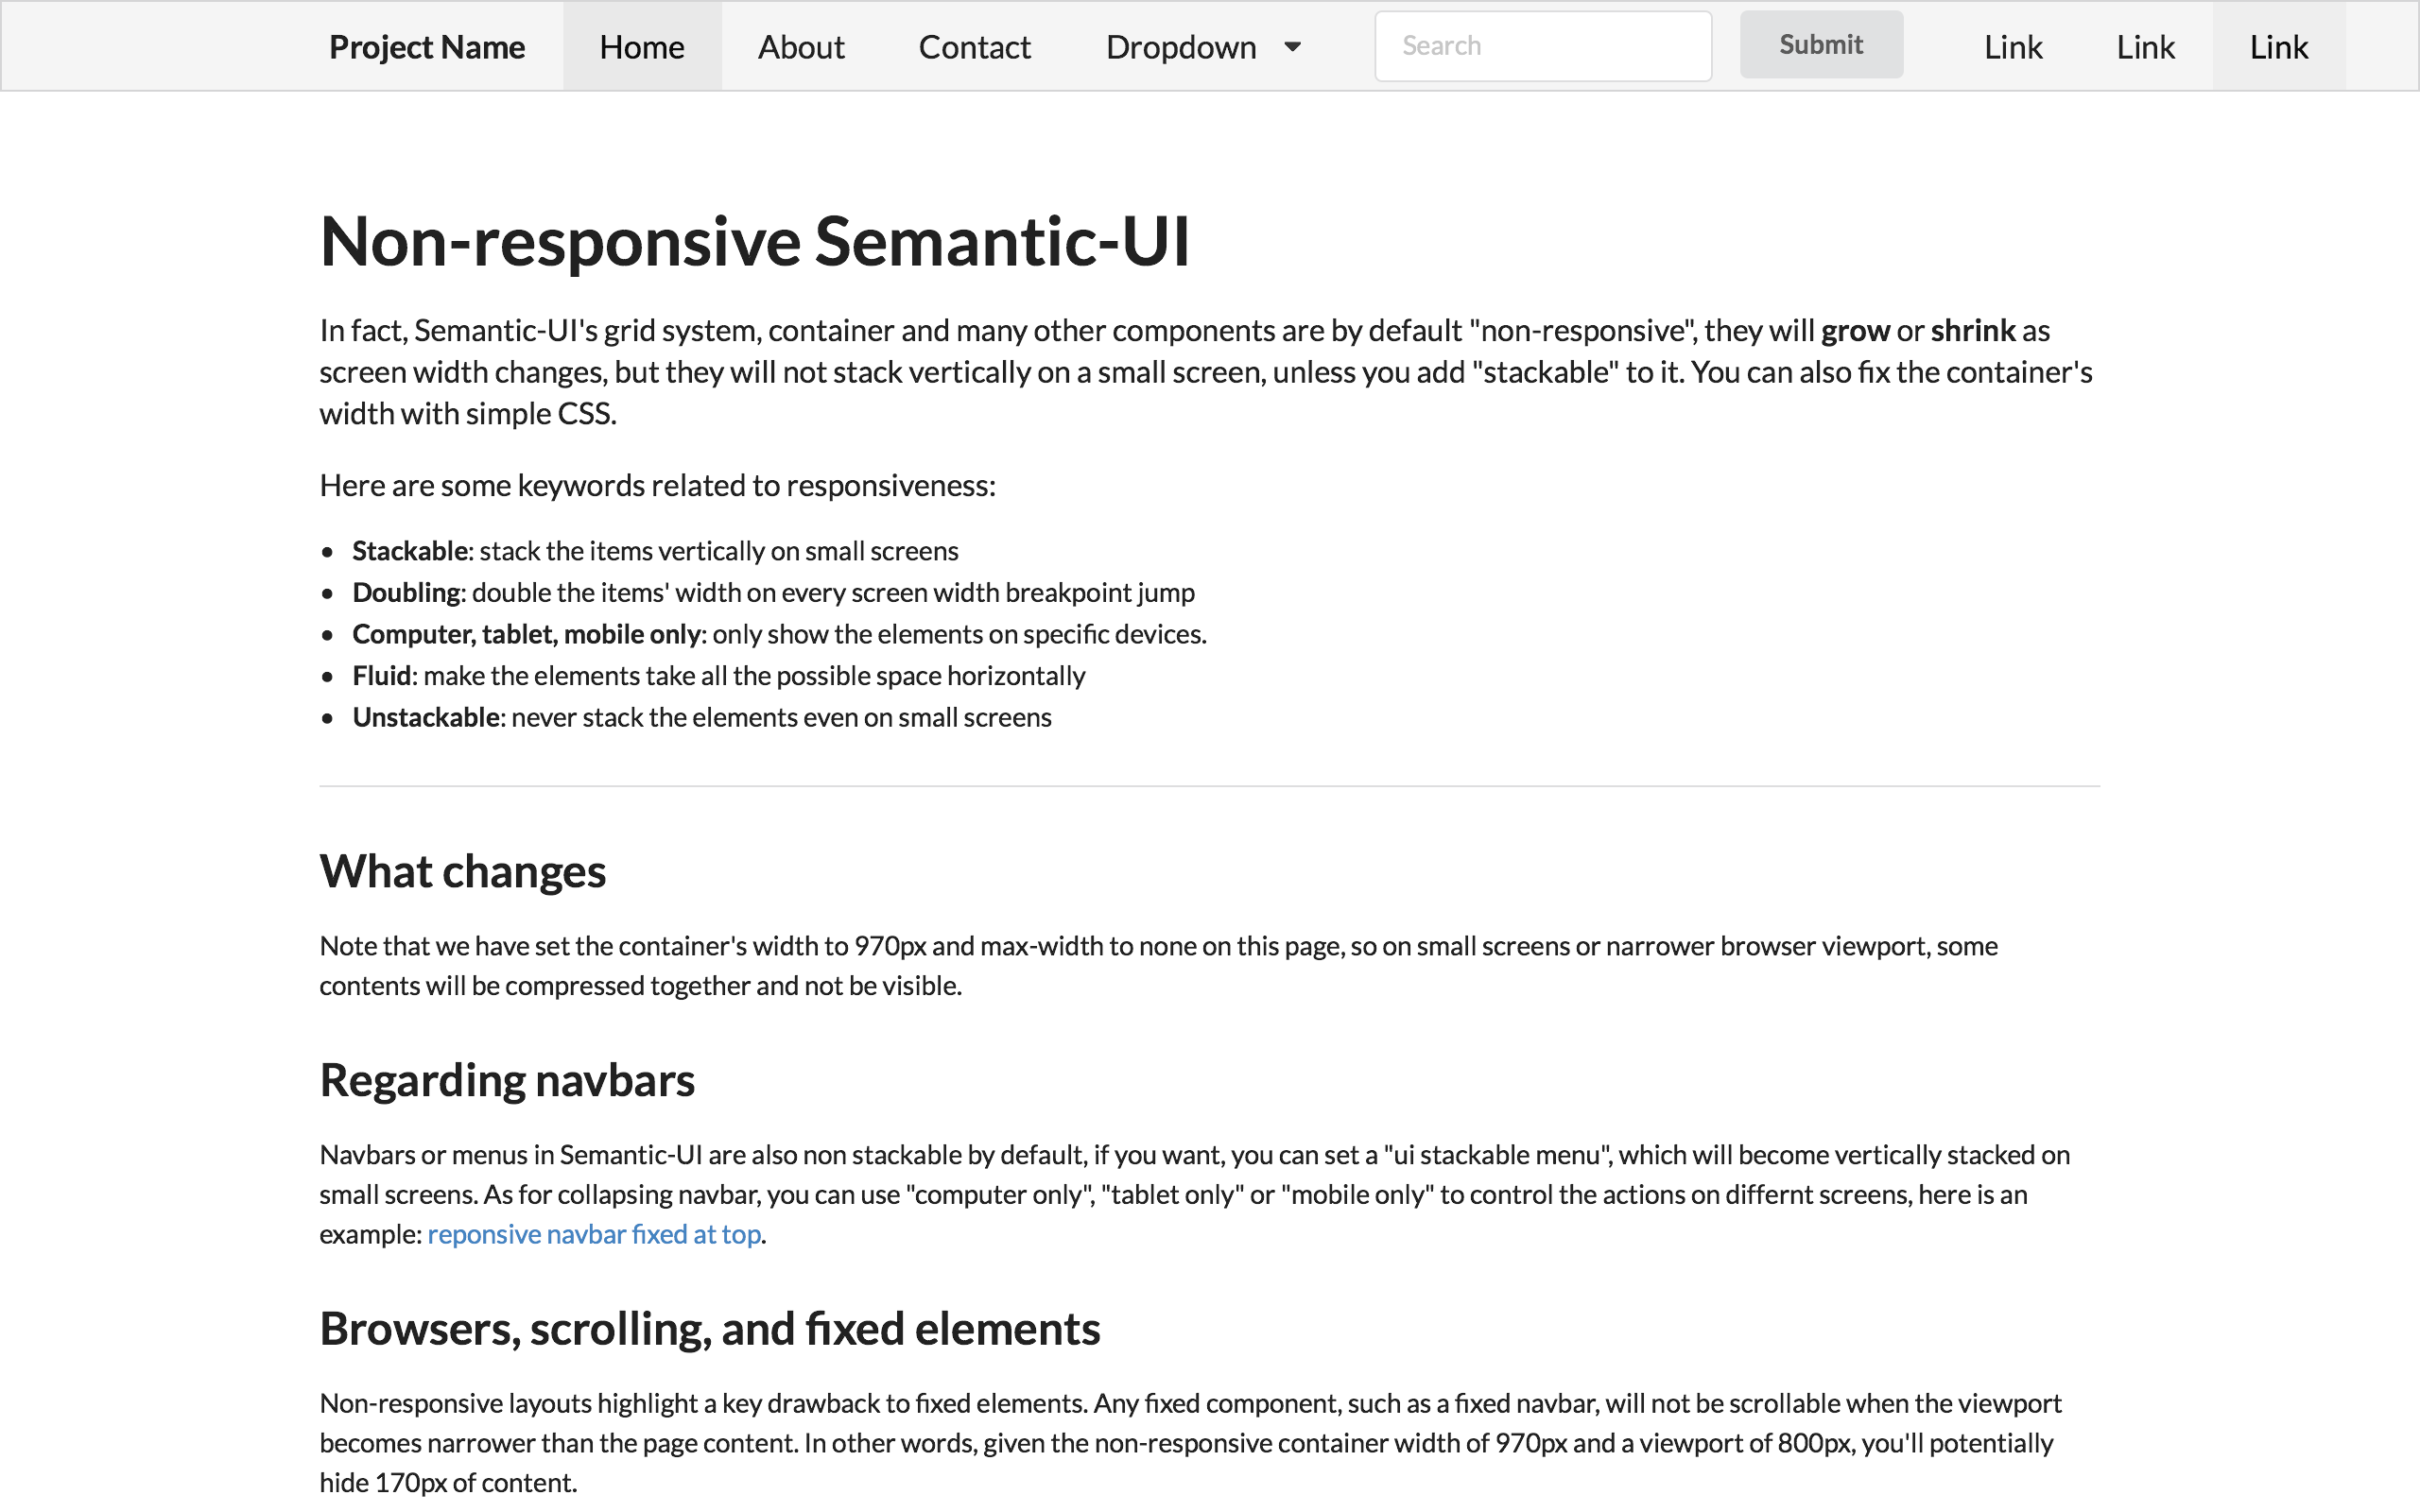Click the Submit button

(1821, 45)
